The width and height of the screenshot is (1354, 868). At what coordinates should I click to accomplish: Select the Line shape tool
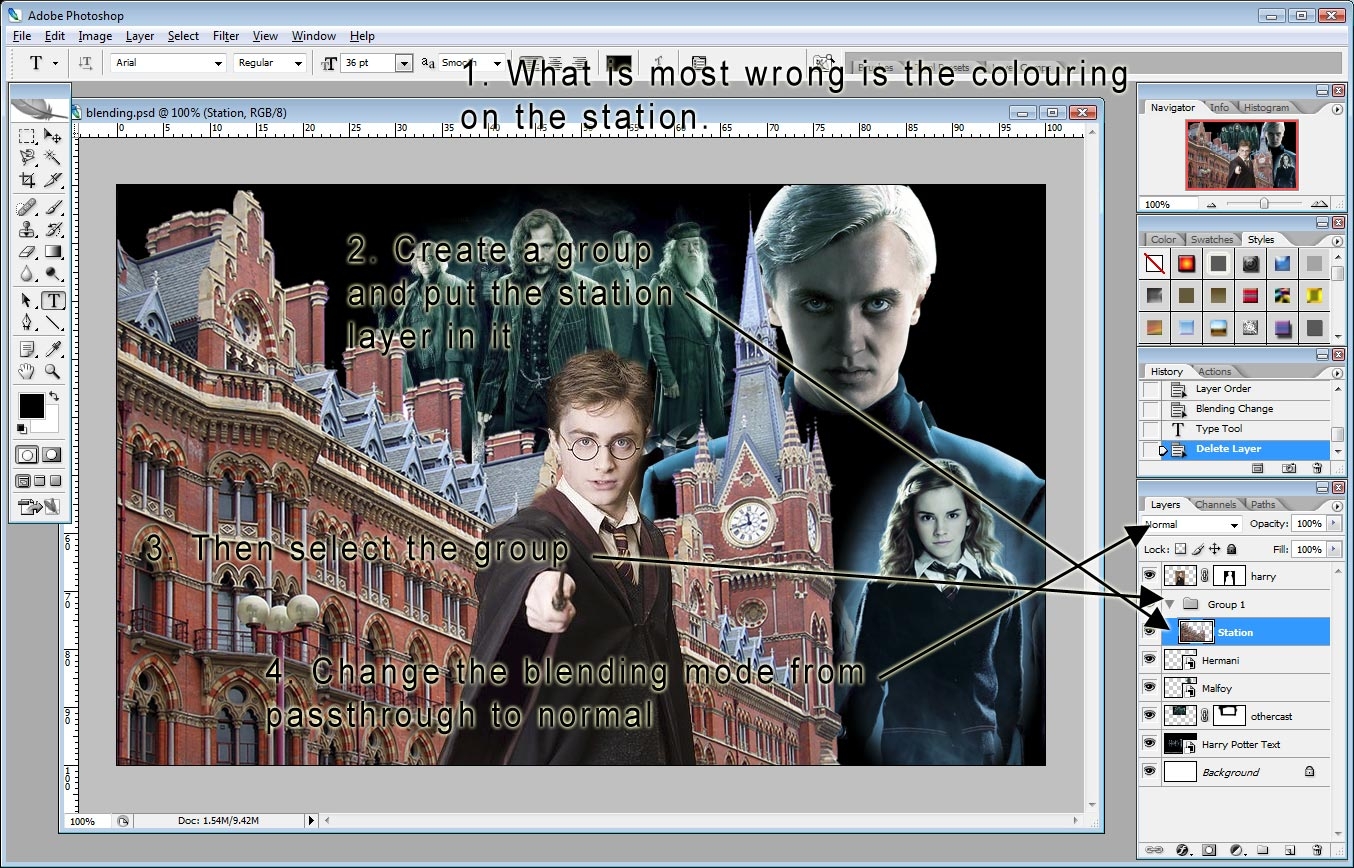coord(53,321)
